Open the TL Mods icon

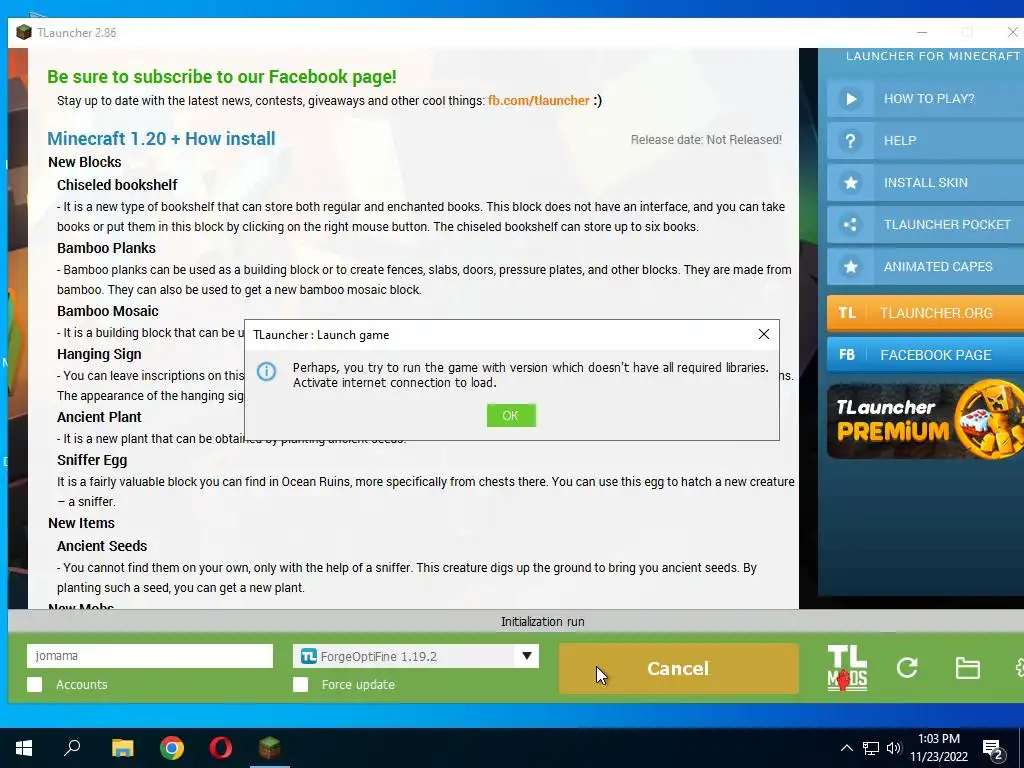coord(847,668)
